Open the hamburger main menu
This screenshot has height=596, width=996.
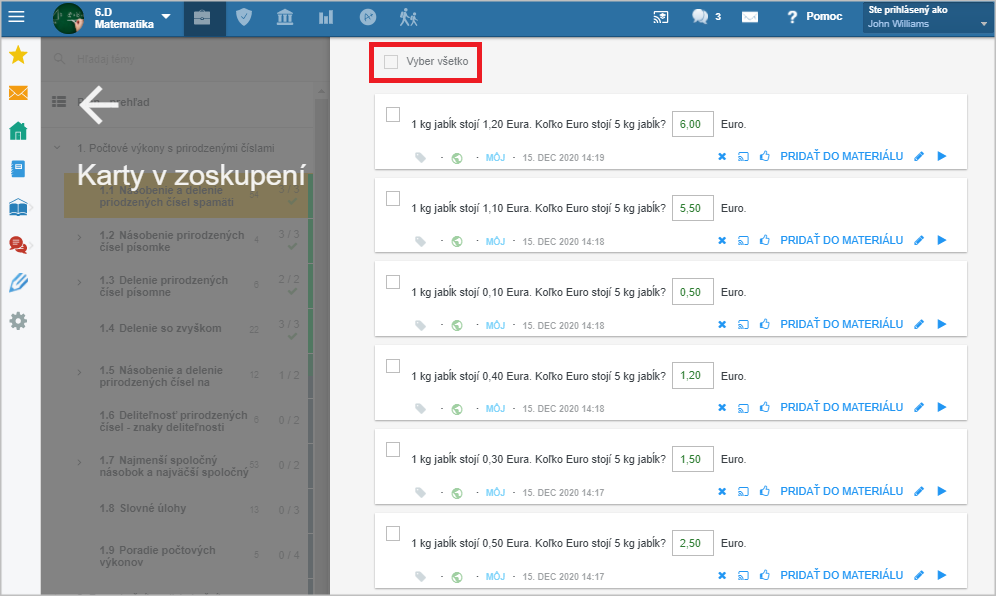click(x=17, y=17)
